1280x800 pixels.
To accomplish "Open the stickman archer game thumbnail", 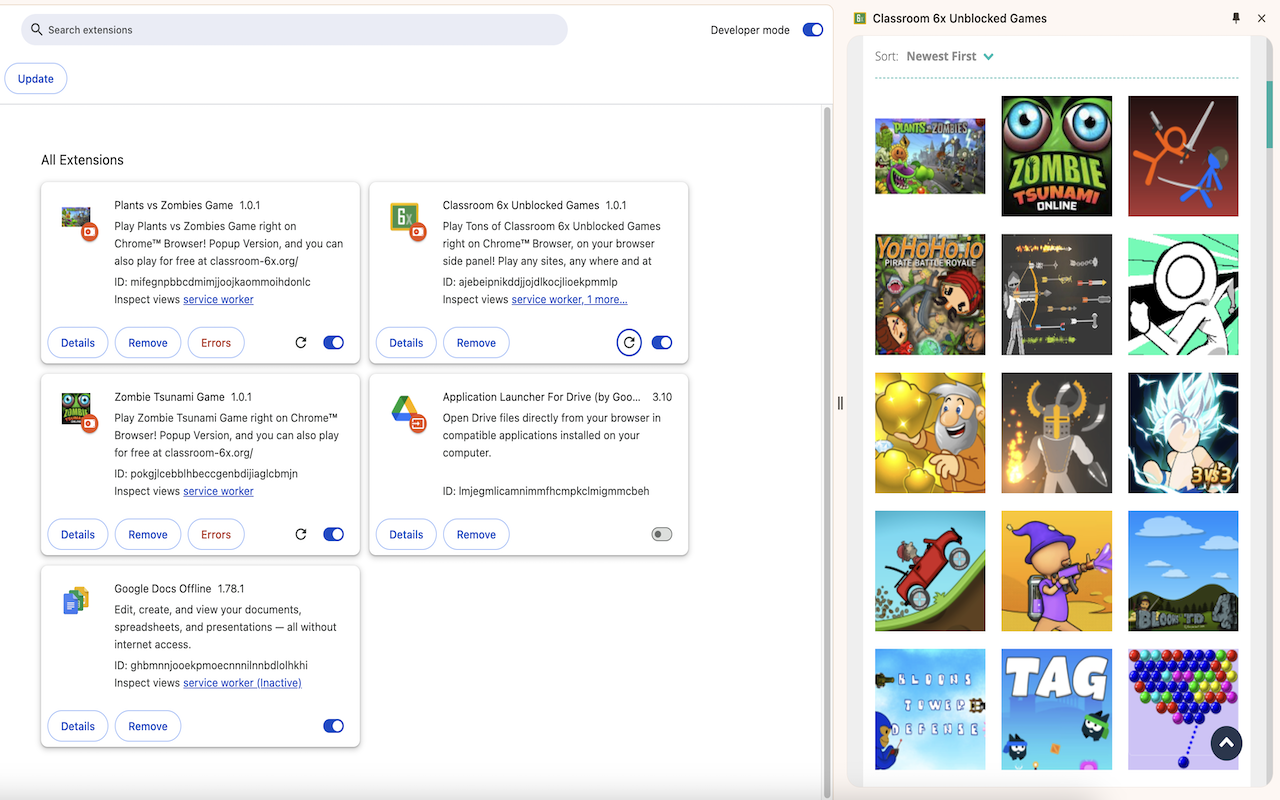I will click(1057, 295).
